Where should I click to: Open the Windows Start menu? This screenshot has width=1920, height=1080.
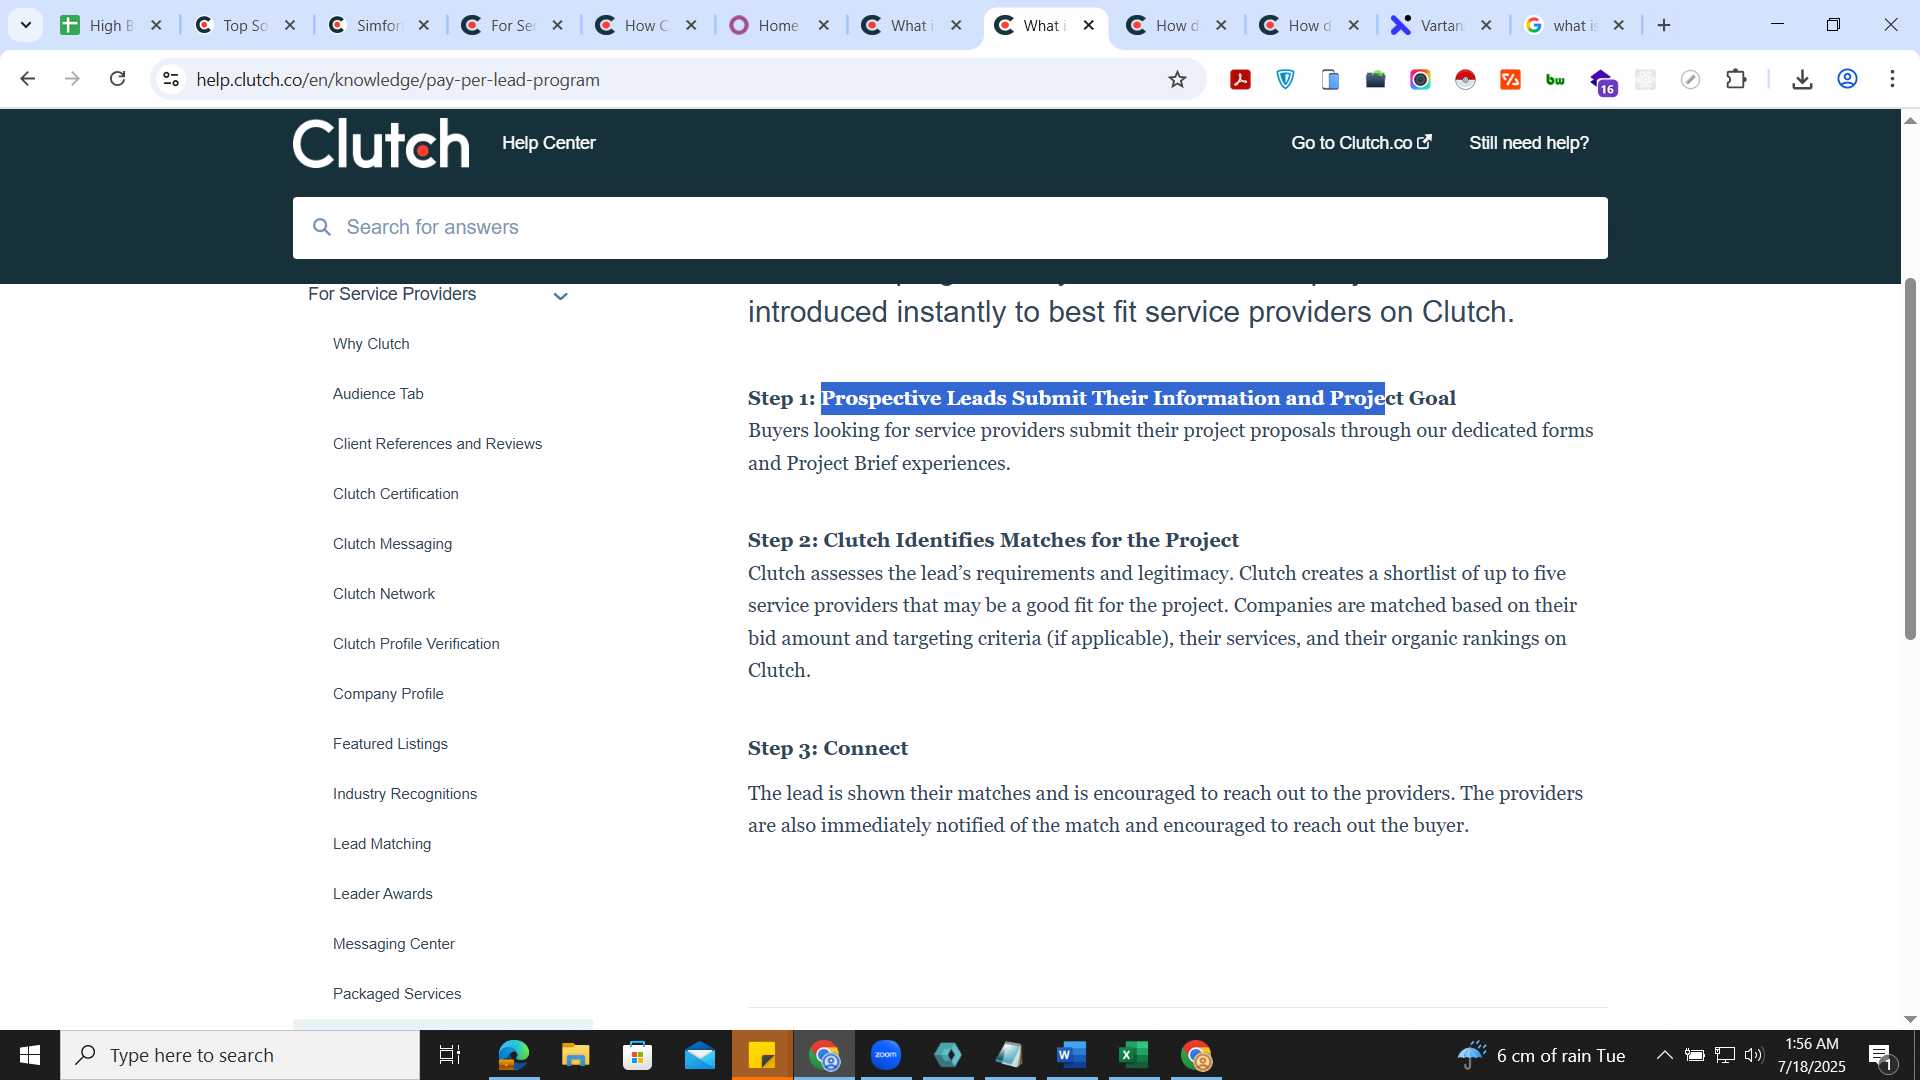coord(30,1055)
